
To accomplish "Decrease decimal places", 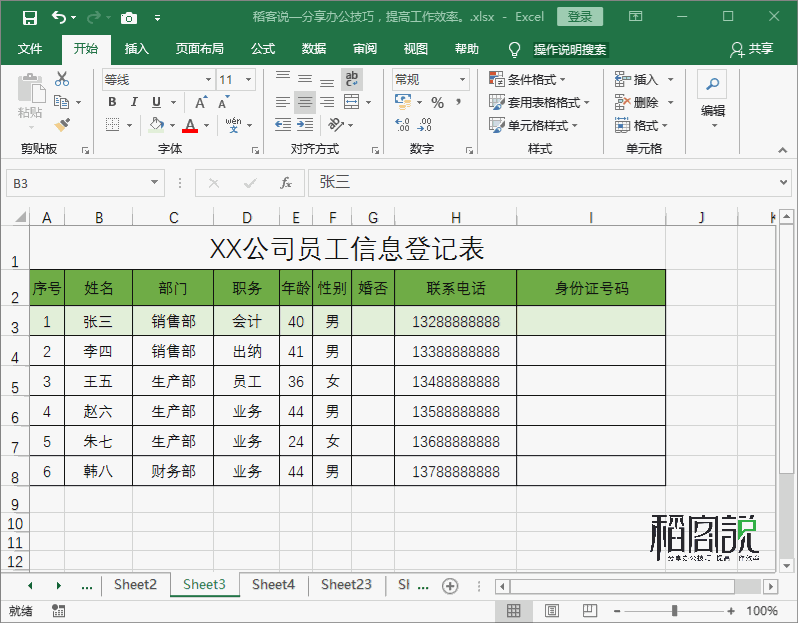I will coord(424,125).
